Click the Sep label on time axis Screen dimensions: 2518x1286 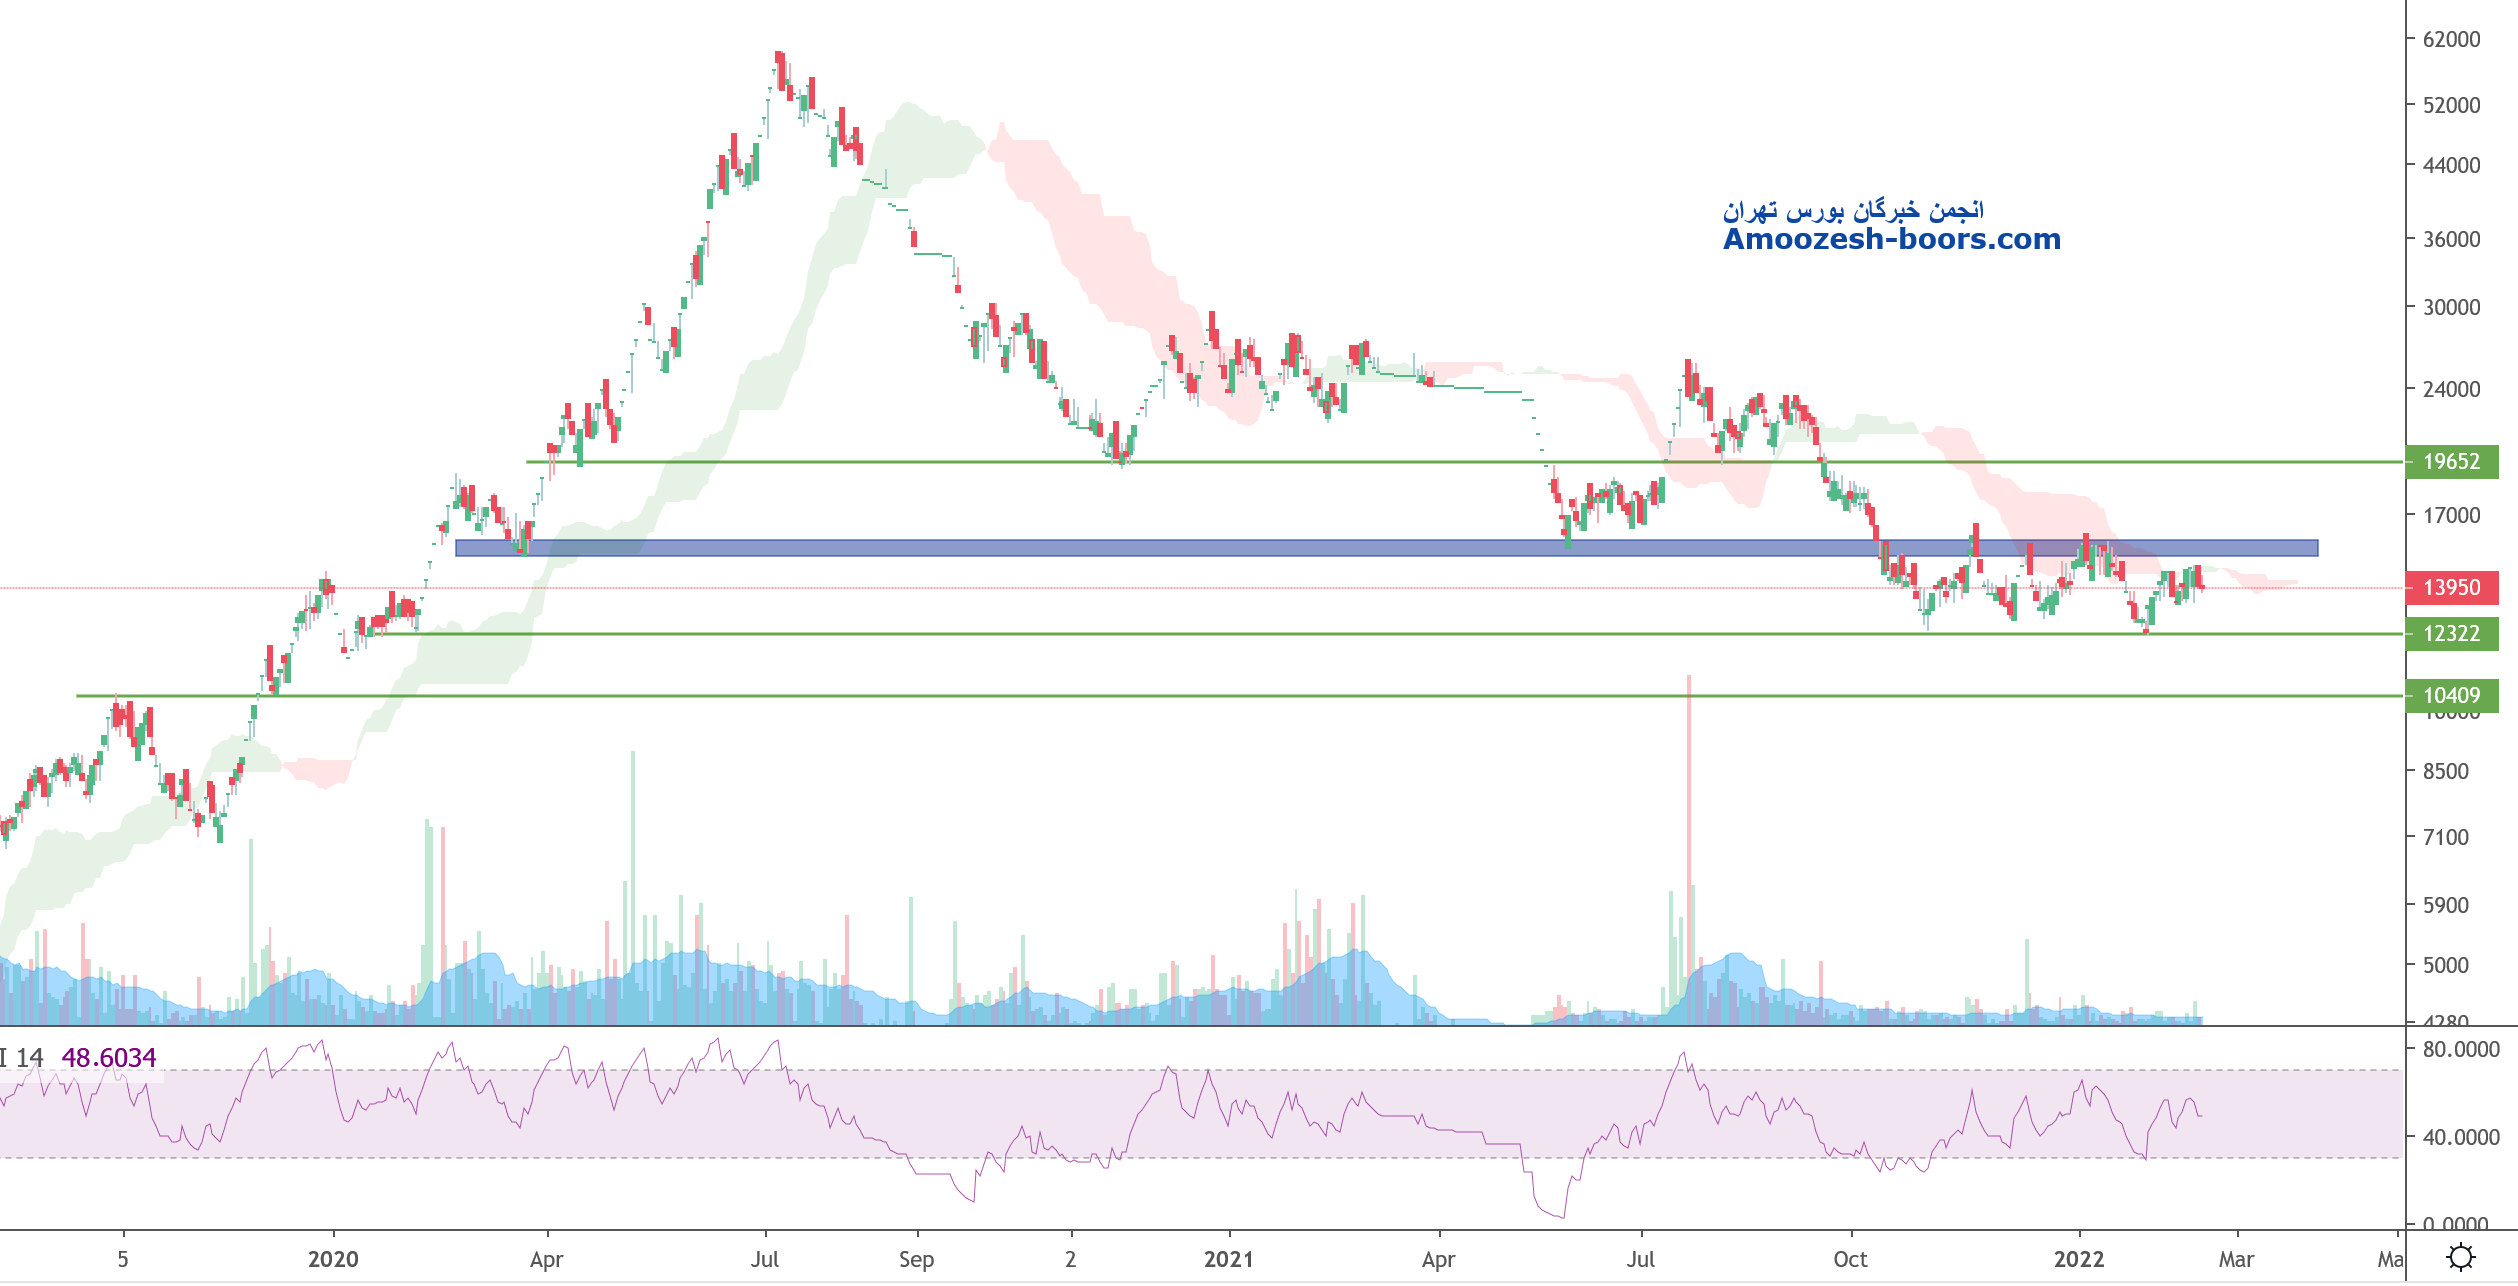pyautogui.click(x=916, y=1259)
